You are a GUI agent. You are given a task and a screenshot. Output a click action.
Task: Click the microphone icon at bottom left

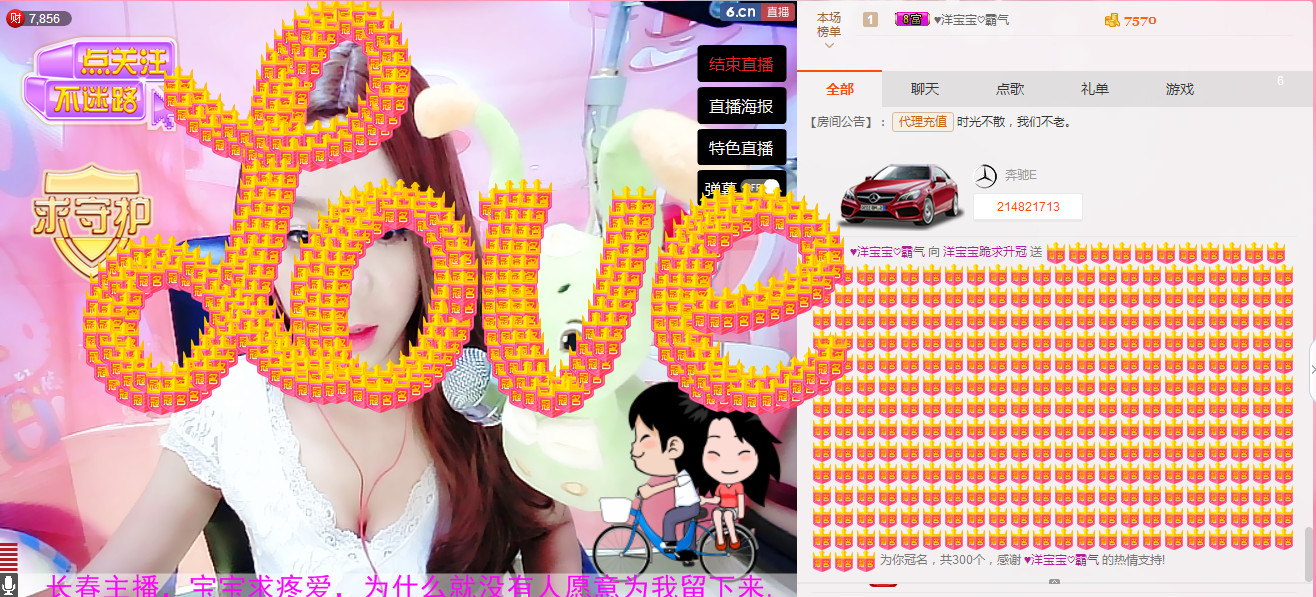coord(9,585)
